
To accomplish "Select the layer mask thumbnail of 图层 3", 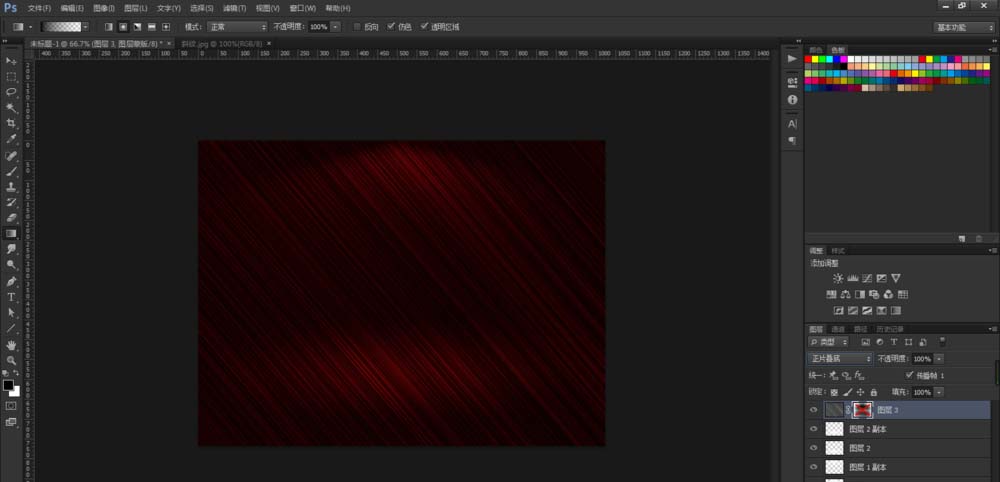I will click(860, 410).
